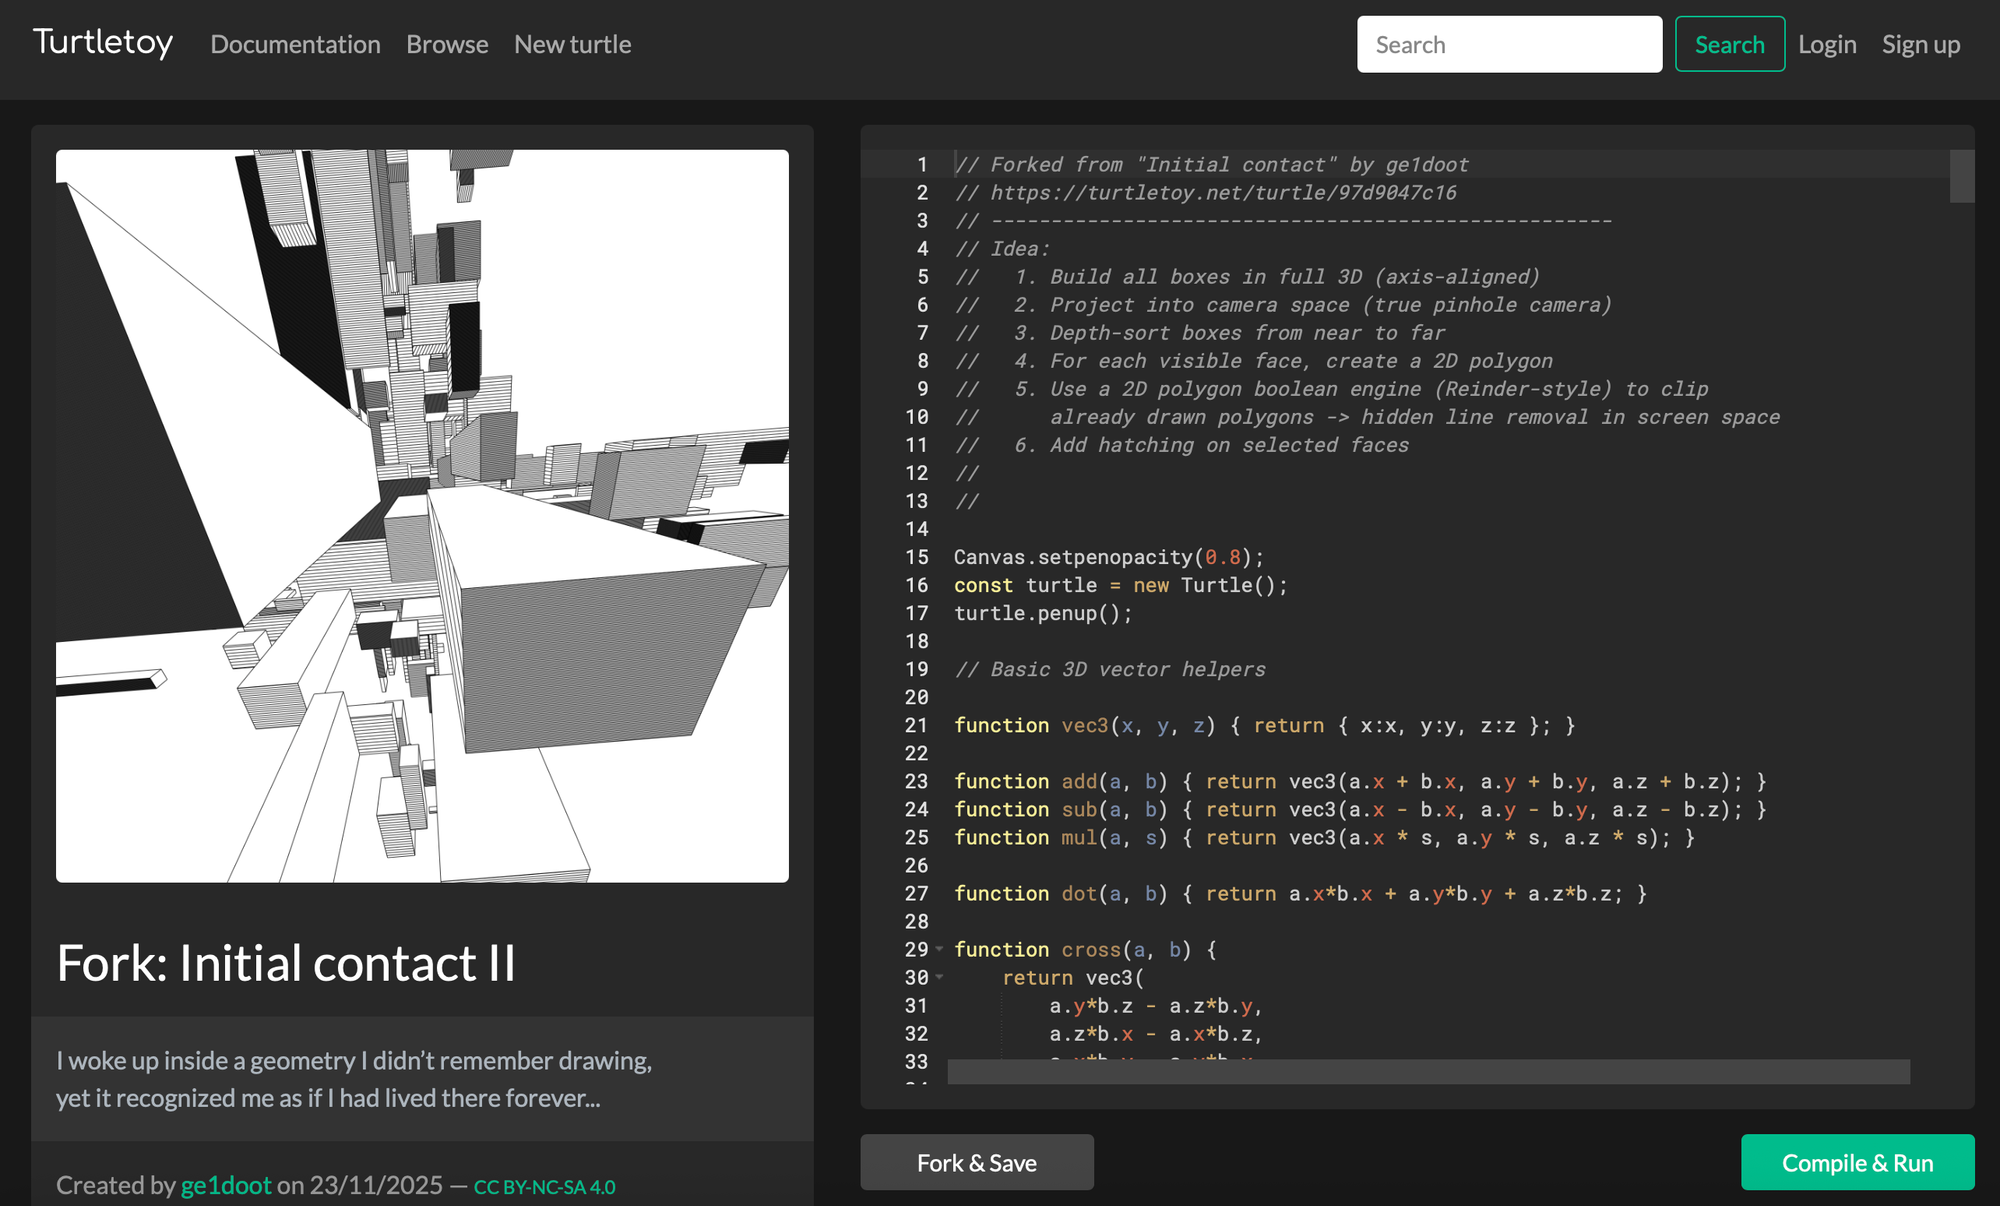The width and height of the screenshot is (2000, 1206).
Task: Open the Browse menu item
Action: pyautogui.click(x=447, y=44)
